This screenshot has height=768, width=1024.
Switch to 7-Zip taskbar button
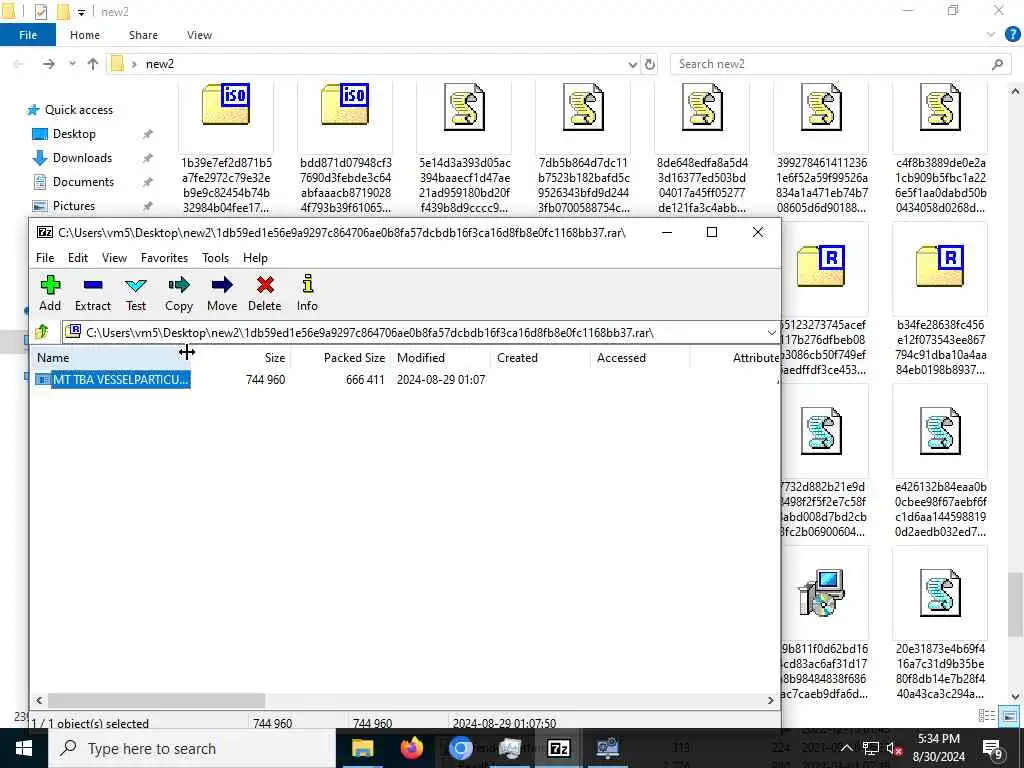point(558,748)
